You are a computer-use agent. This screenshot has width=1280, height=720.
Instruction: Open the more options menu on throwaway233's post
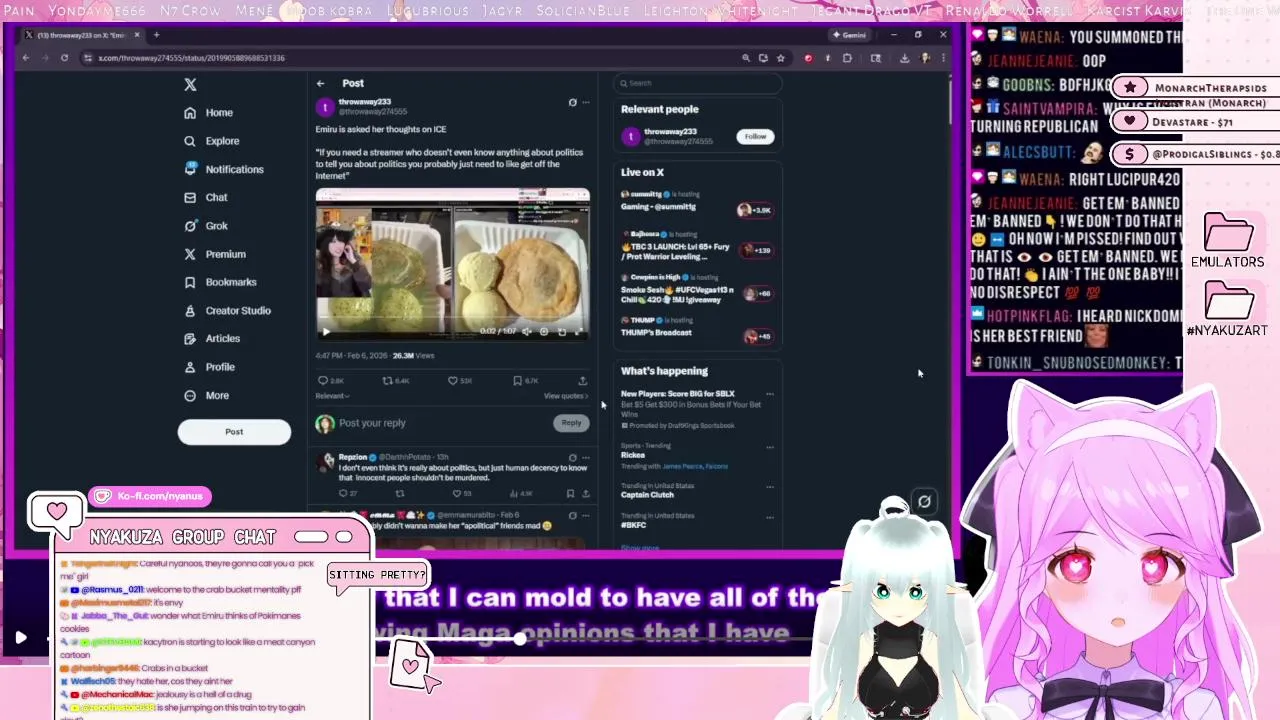tap(586, 103)
